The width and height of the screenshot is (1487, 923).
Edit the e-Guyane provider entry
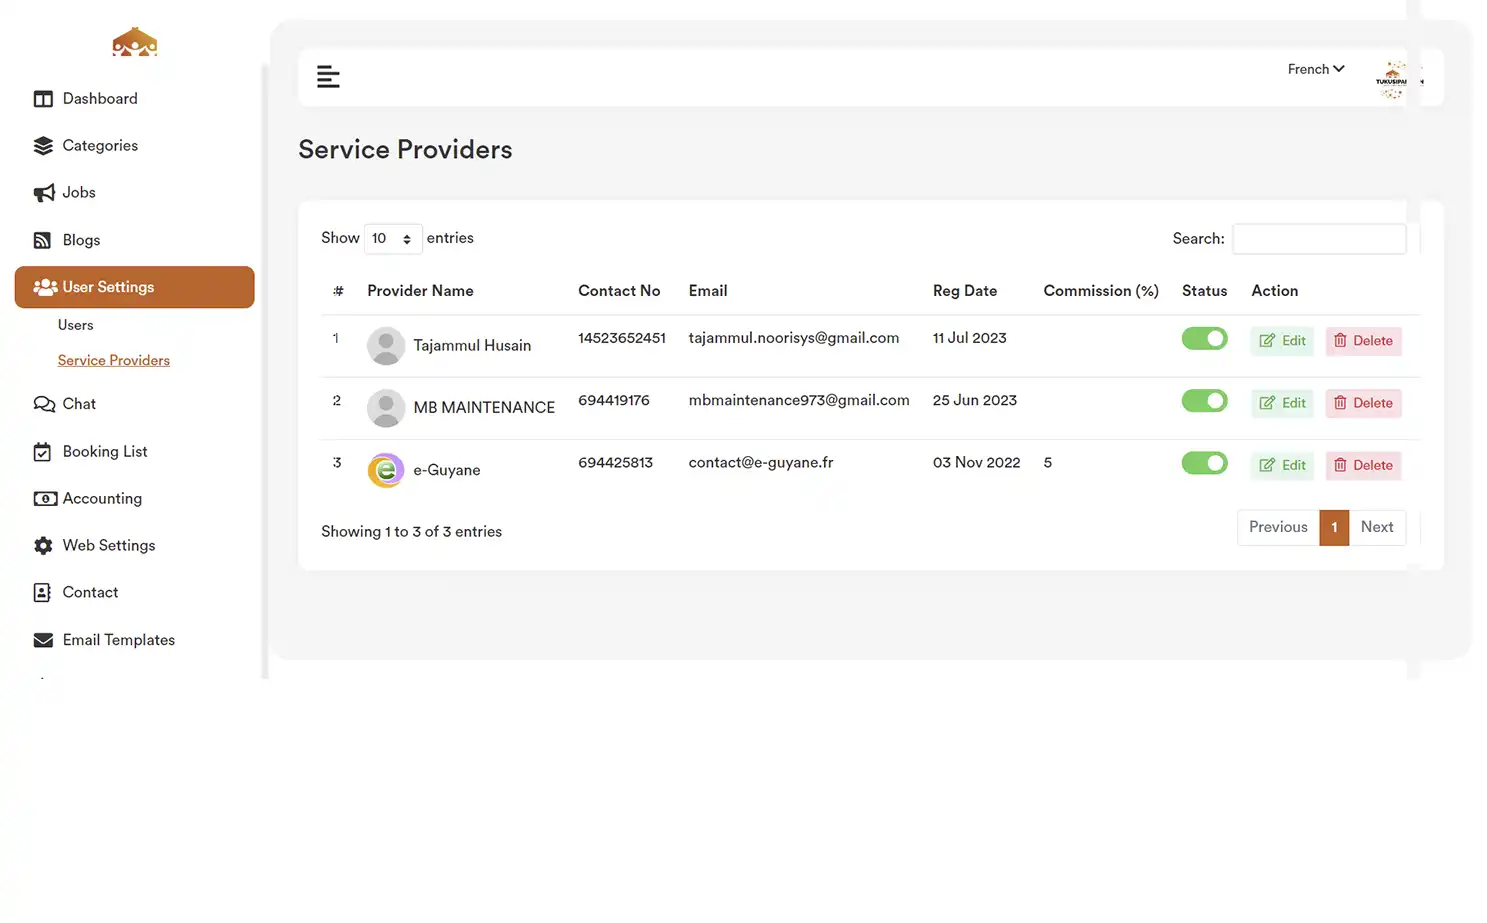coord(1281,465)
